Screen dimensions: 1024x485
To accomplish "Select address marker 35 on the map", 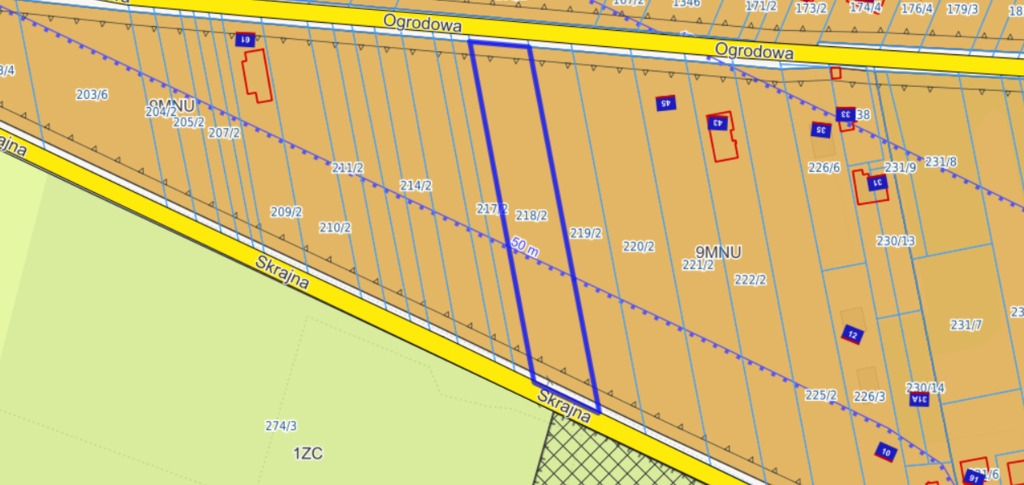I will coord(821,130).
